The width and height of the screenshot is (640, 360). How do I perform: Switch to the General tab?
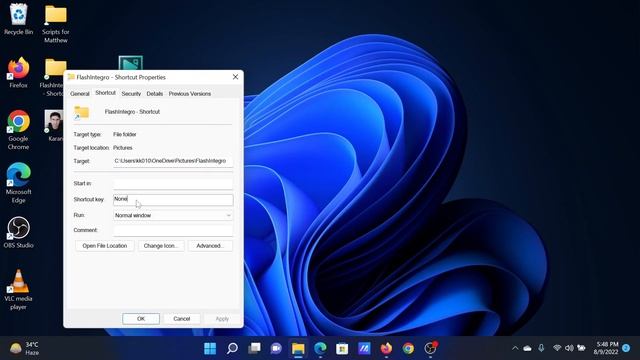click(80, 93)
